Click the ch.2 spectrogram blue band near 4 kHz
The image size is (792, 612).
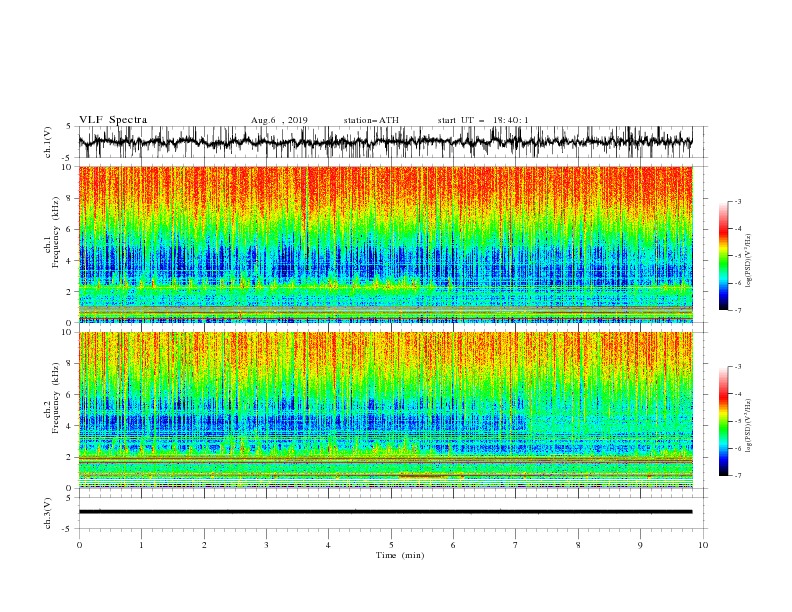(x=303, y=422)
